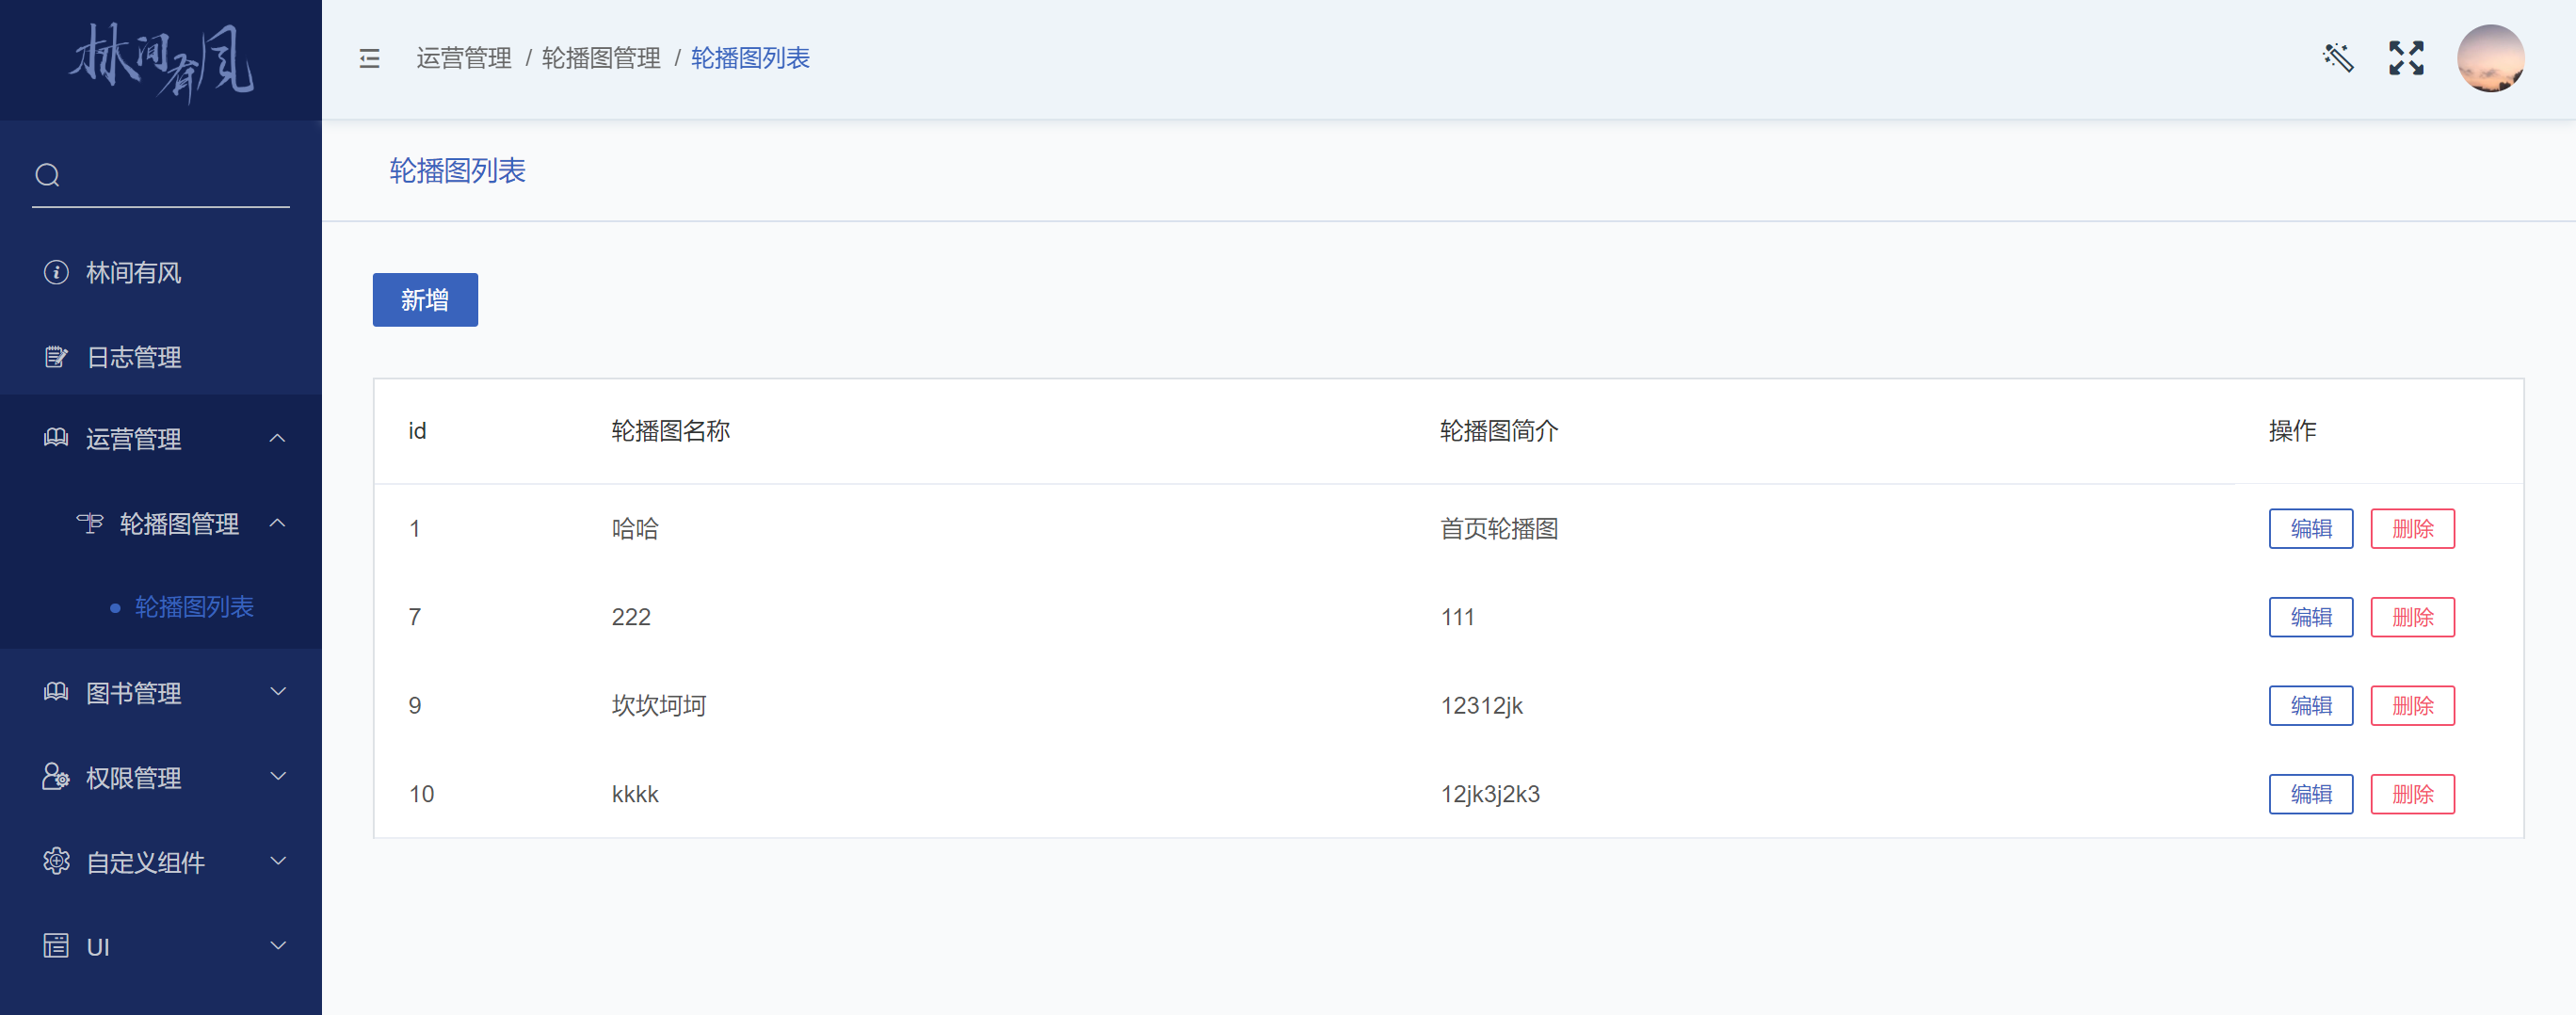Click the 轮播图管理 signpost icon

click(90, 523)
